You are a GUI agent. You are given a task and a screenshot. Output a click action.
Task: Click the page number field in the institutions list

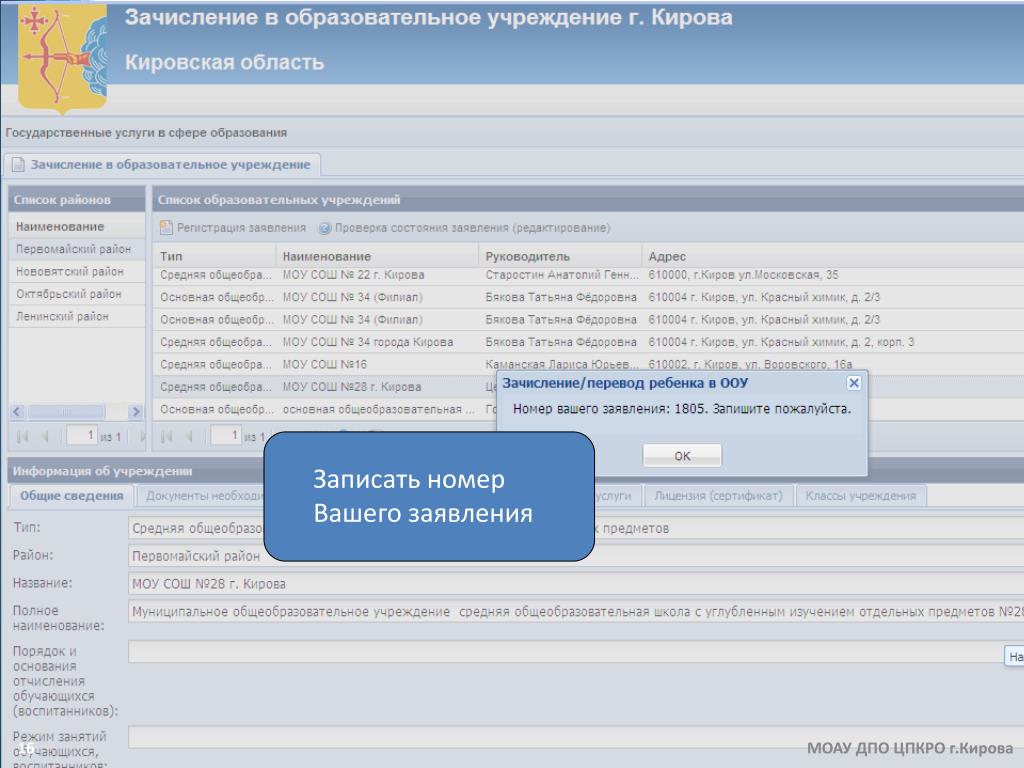[x=226, y=435]
